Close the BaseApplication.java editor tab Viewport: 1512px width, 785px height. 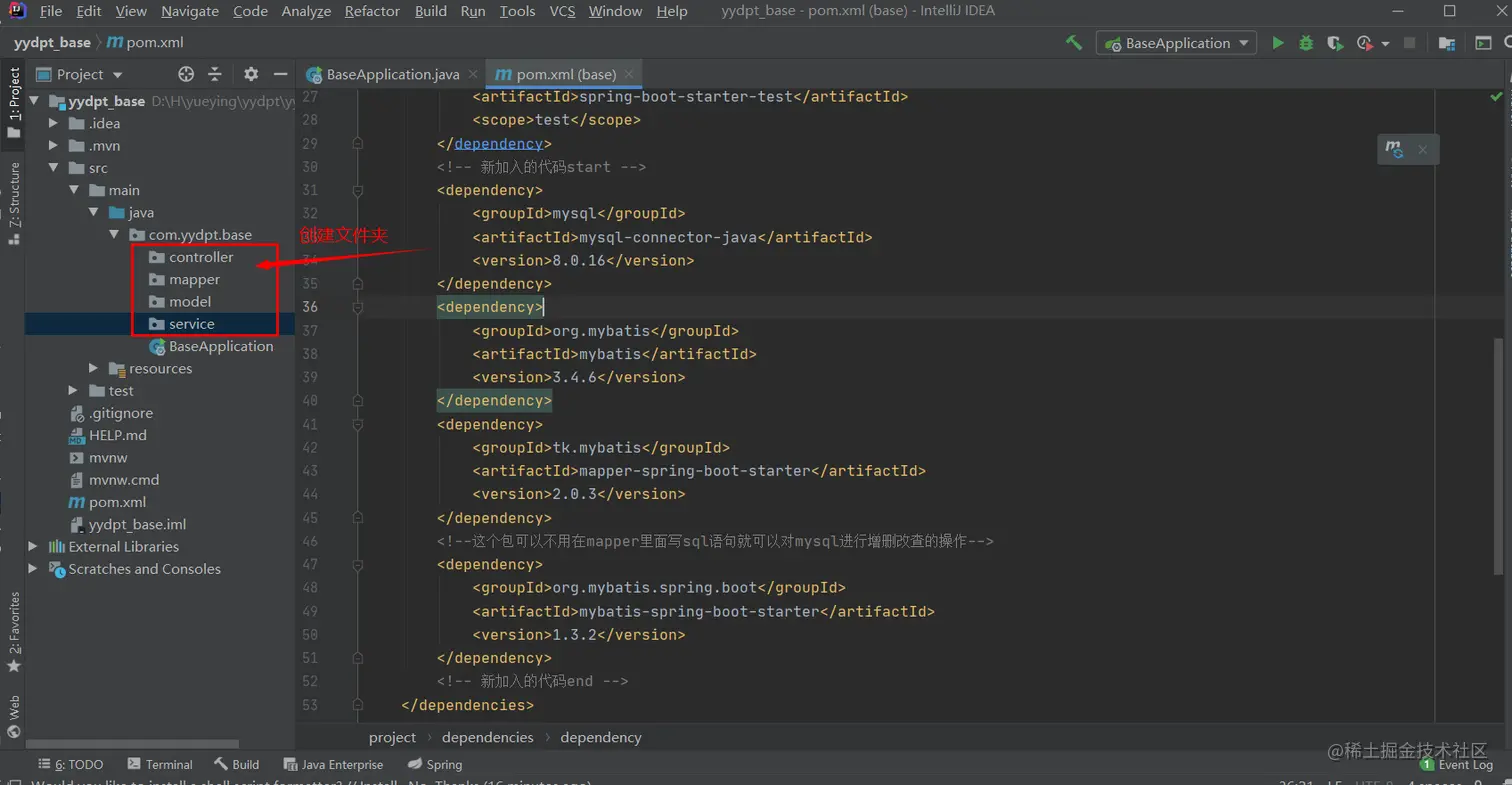tap(472, 75)
